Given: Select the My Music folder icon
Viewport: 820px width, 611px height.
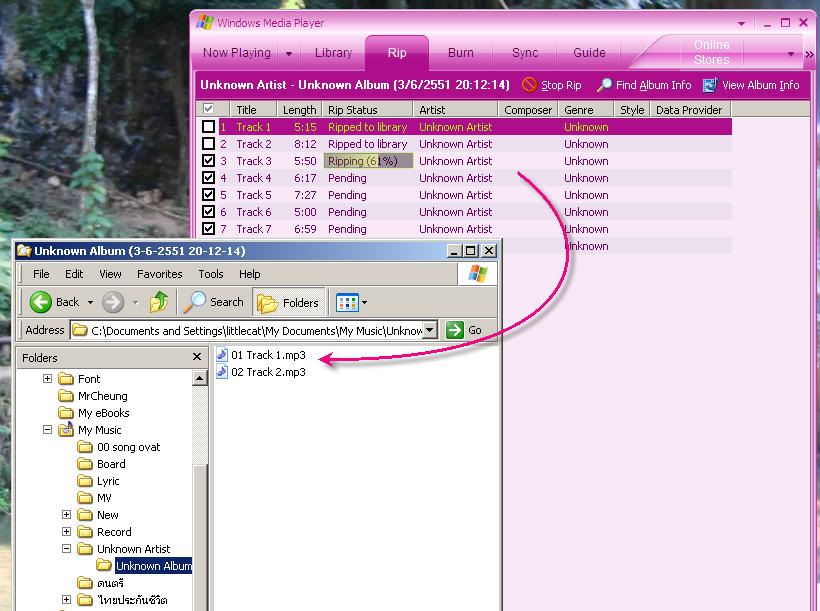Looking at the screenshot, I should coord(66,429).
